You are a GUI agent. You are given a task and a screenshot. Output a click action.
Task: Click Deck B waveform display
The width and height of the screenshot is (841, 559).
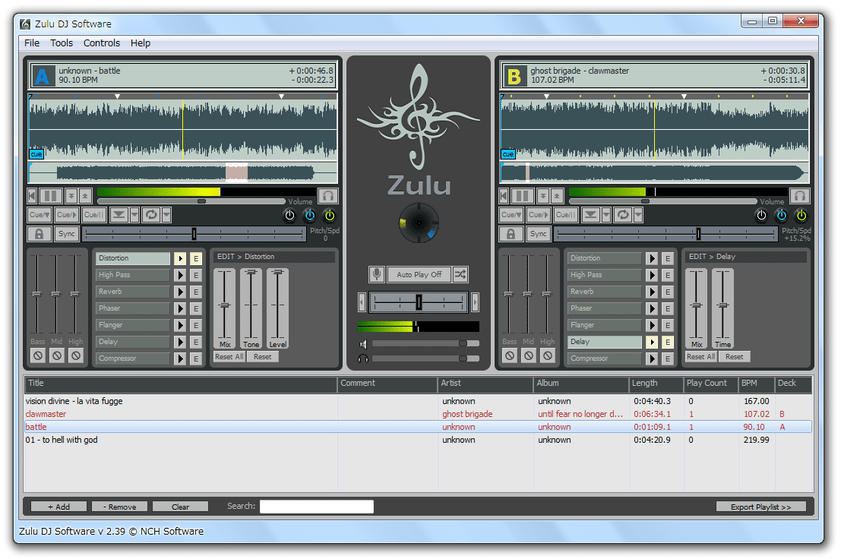[654, 129]
